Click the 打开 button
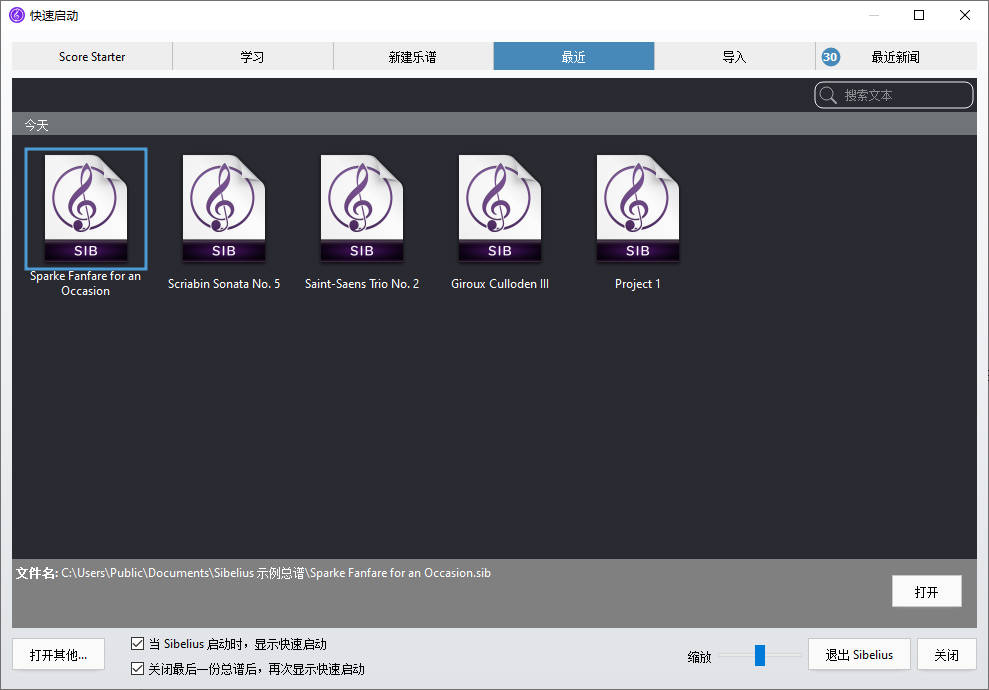 click(927, 591)
